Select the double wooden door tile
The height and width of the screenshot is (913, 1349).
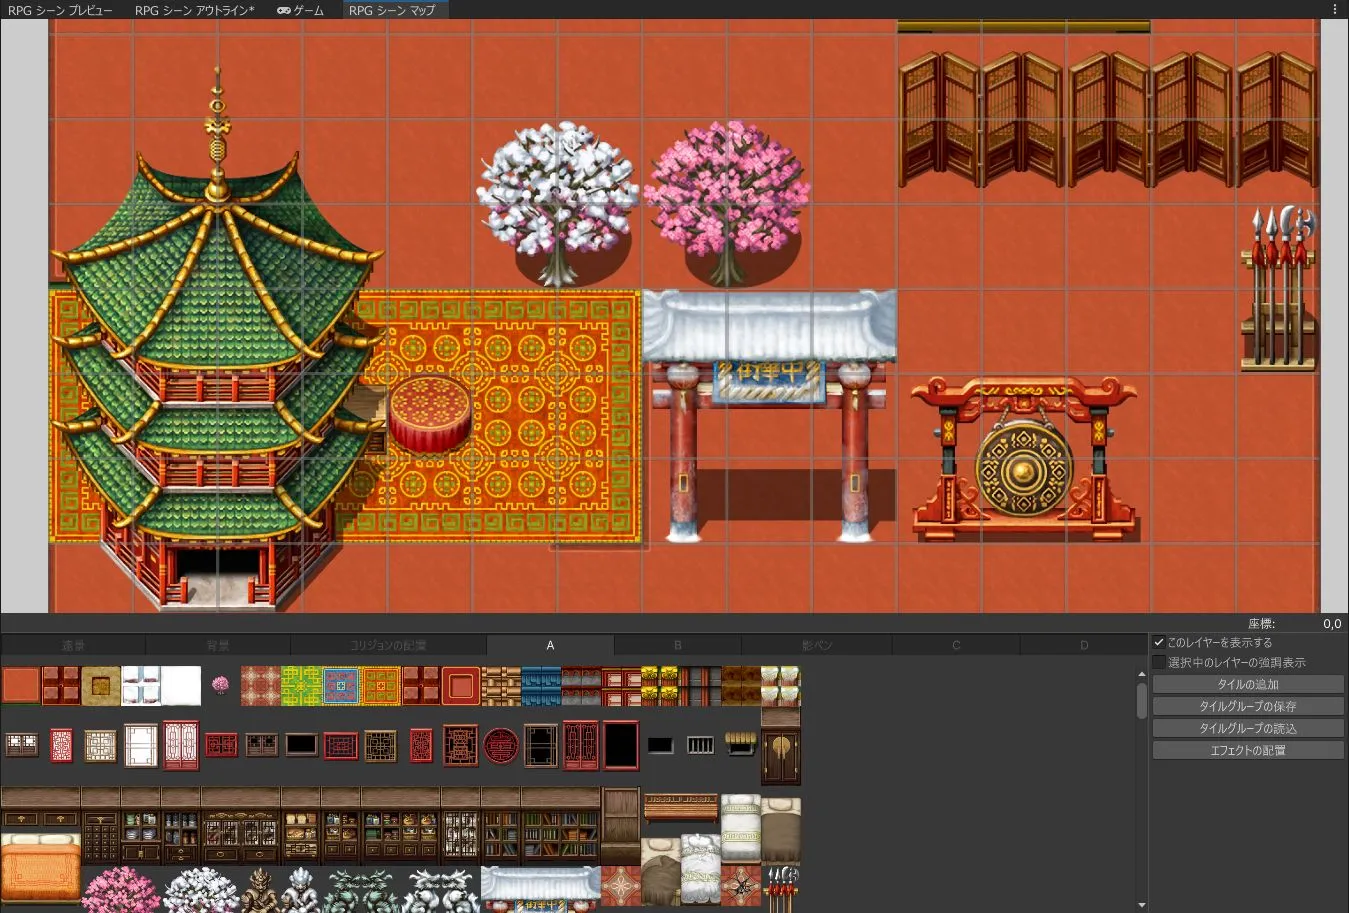(780, 756)
